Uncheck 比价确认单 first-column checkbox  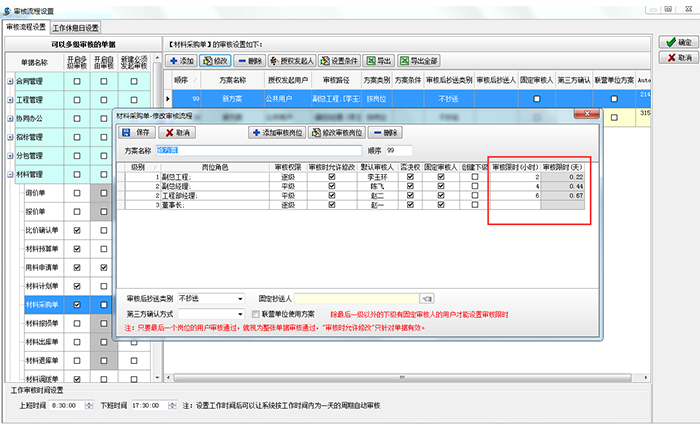[76, 231]
